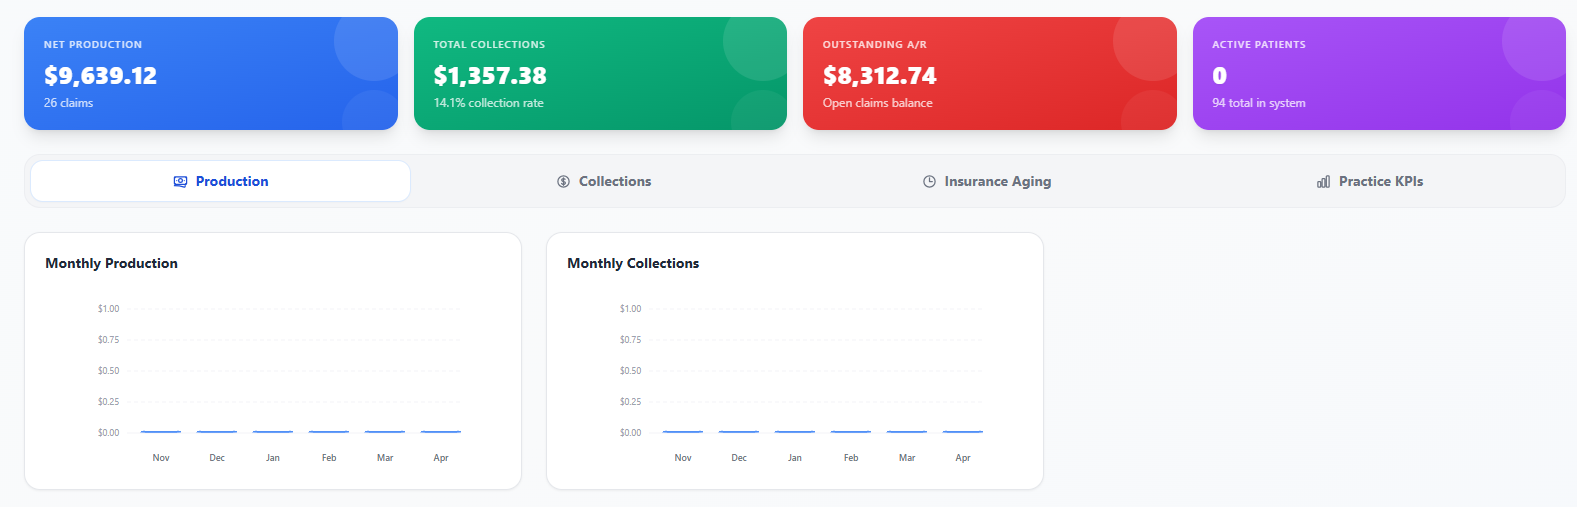Click the Nov bar in Monthly Production
The image size is (1577, 507).
[161, 432]
